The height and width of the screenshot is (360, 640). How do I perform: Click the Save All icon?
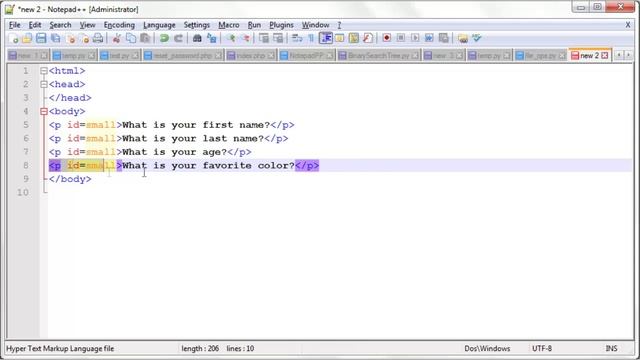pos(55,38)
